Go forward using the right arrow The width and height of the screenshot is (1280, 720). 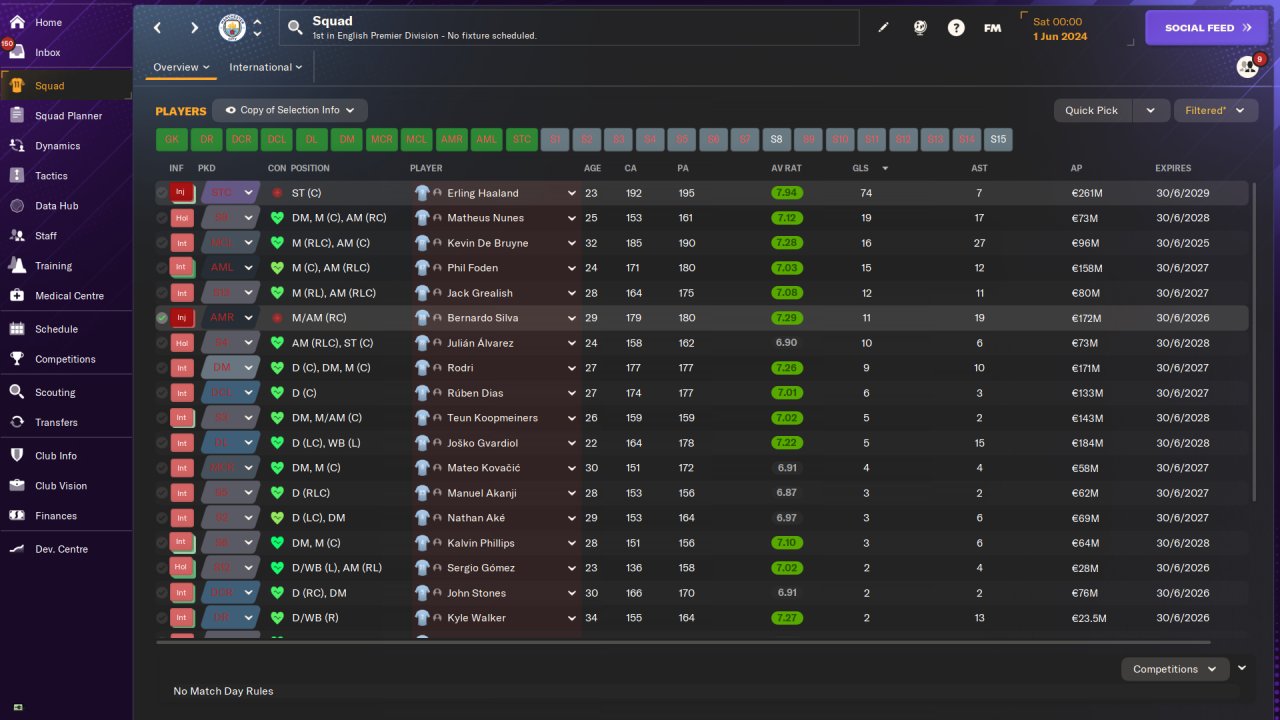tap(194, 28)
